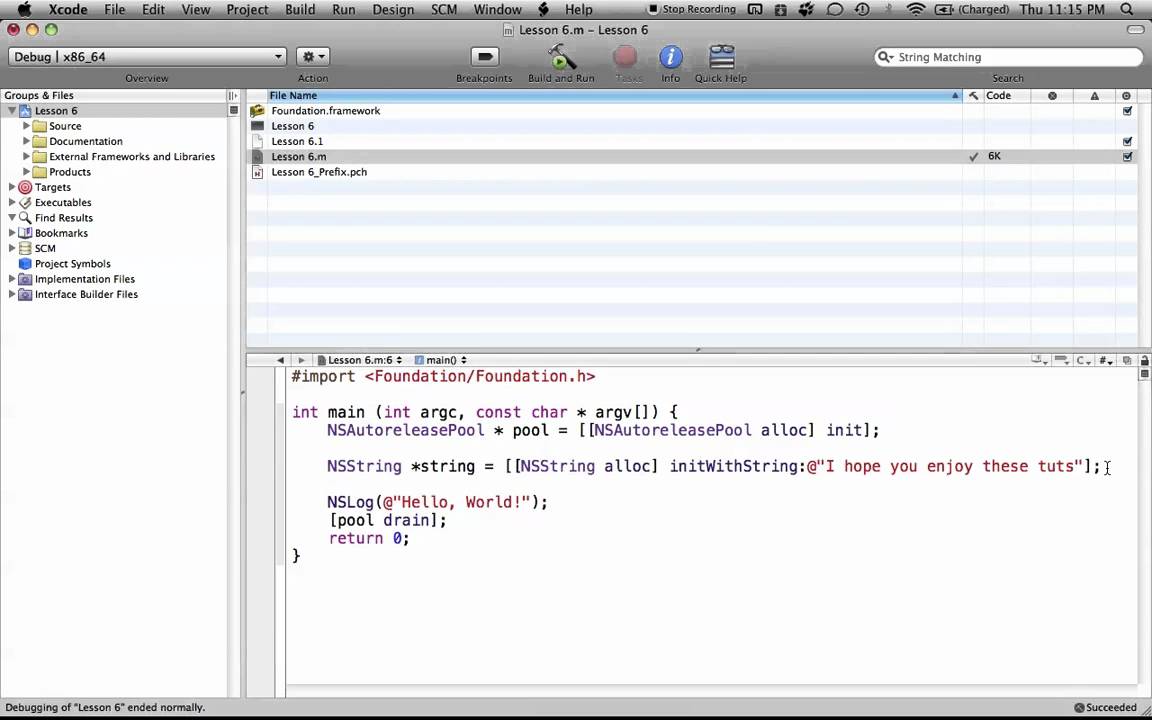Select Interface Builder Files smart group
1152x720 pixels.
[86, 295]
